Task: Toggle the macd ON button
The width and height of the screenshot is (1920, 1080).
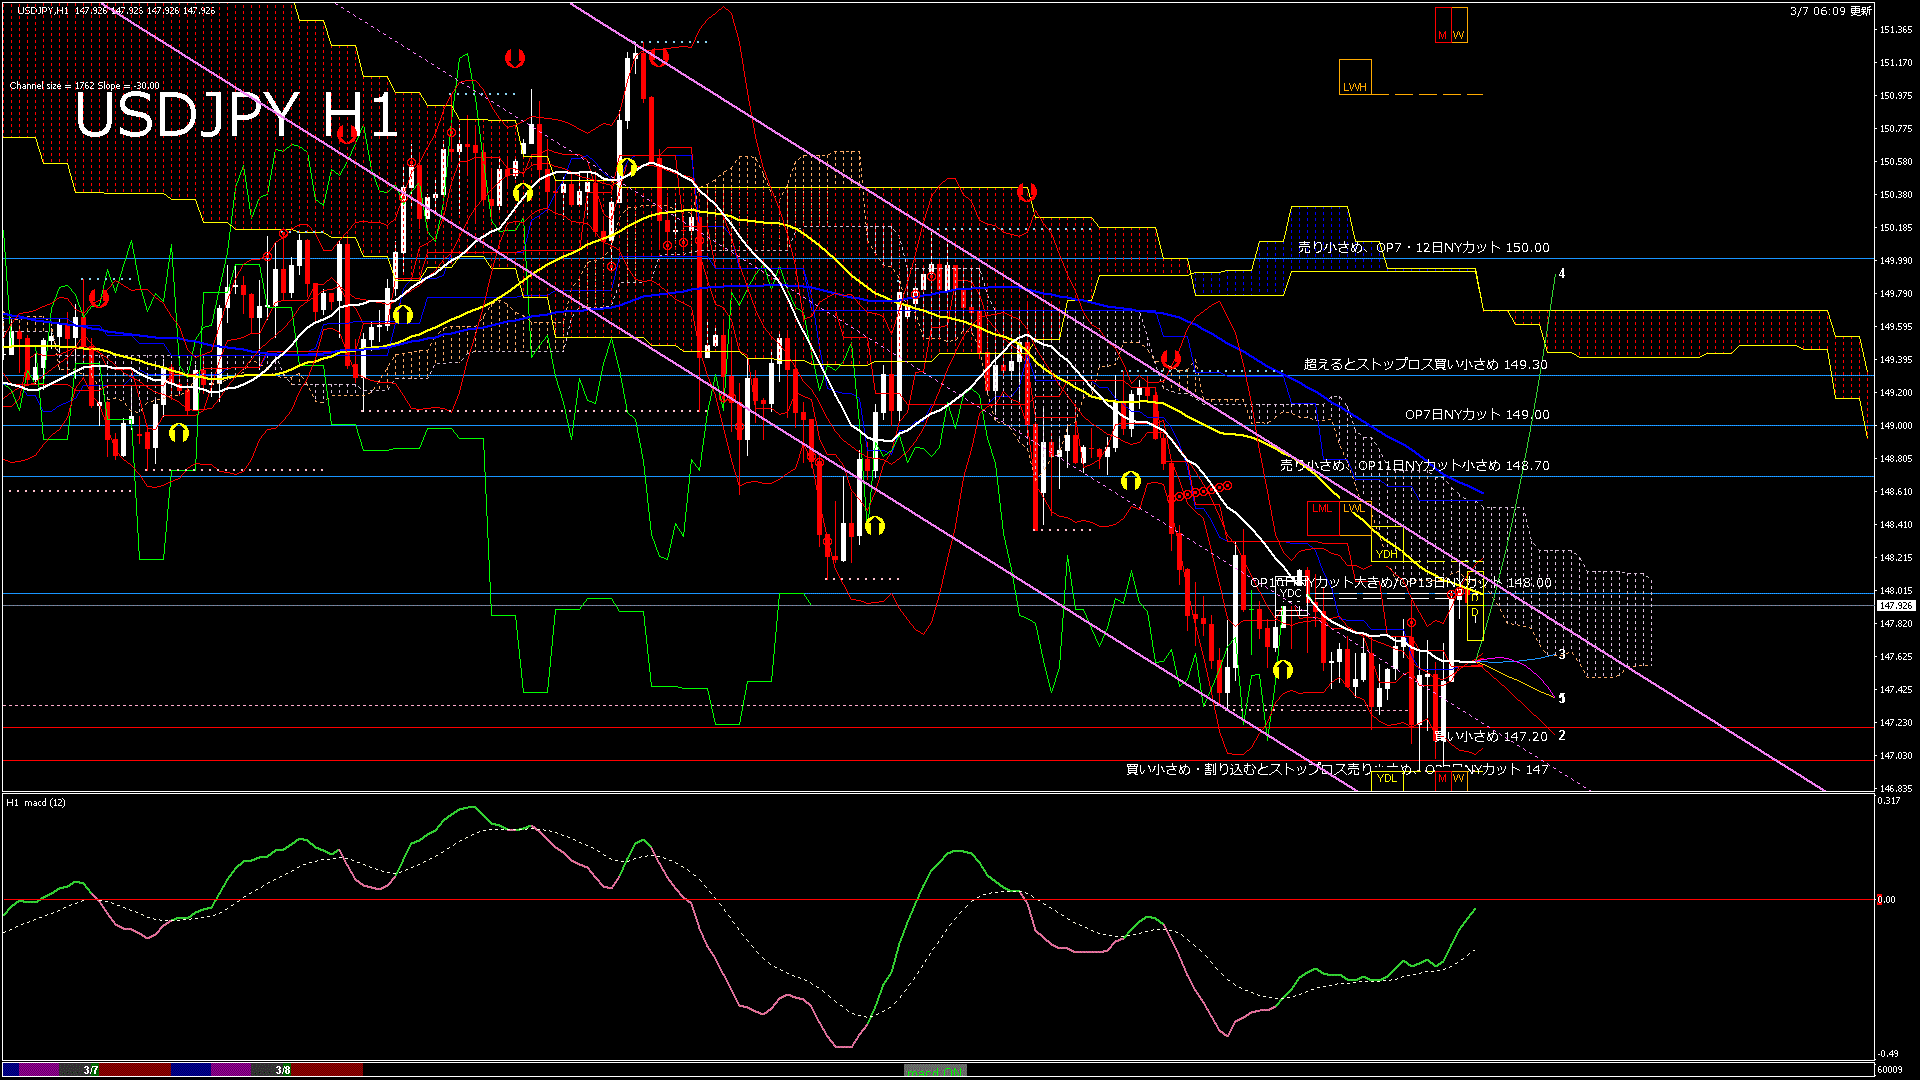Action: 935,1070
